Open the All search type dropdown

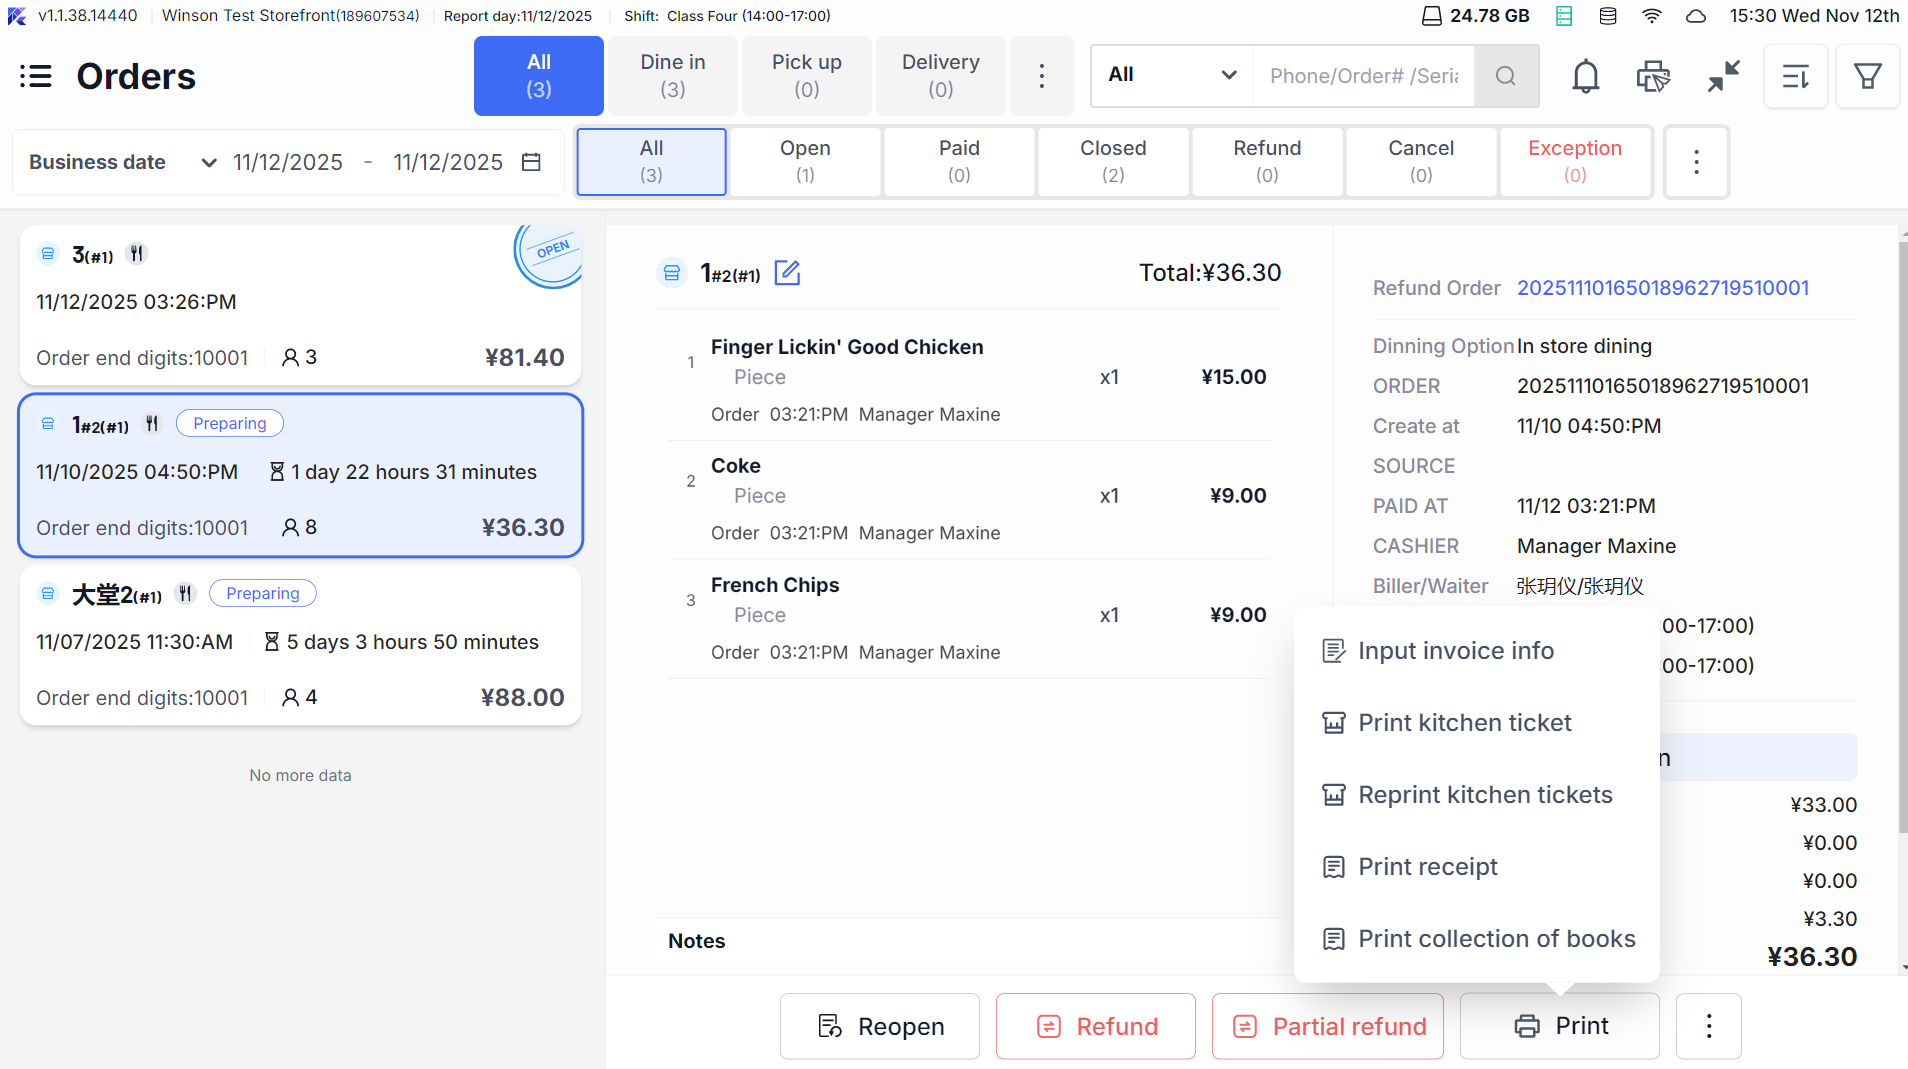(1172, 75)
